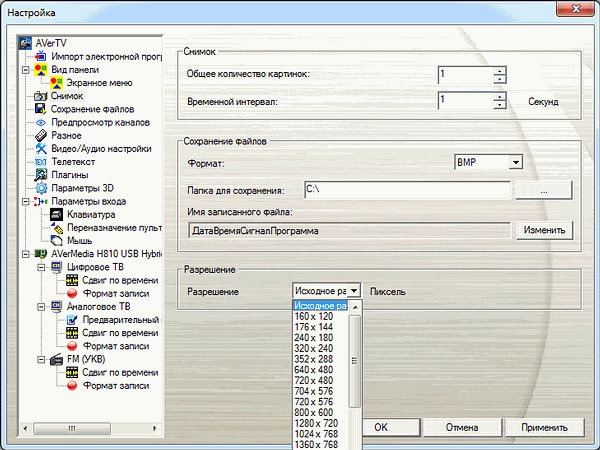Viewport: 600px width, 450px height.
Task: Click the Общее количество картинок value field
Action: click(466, 75)
